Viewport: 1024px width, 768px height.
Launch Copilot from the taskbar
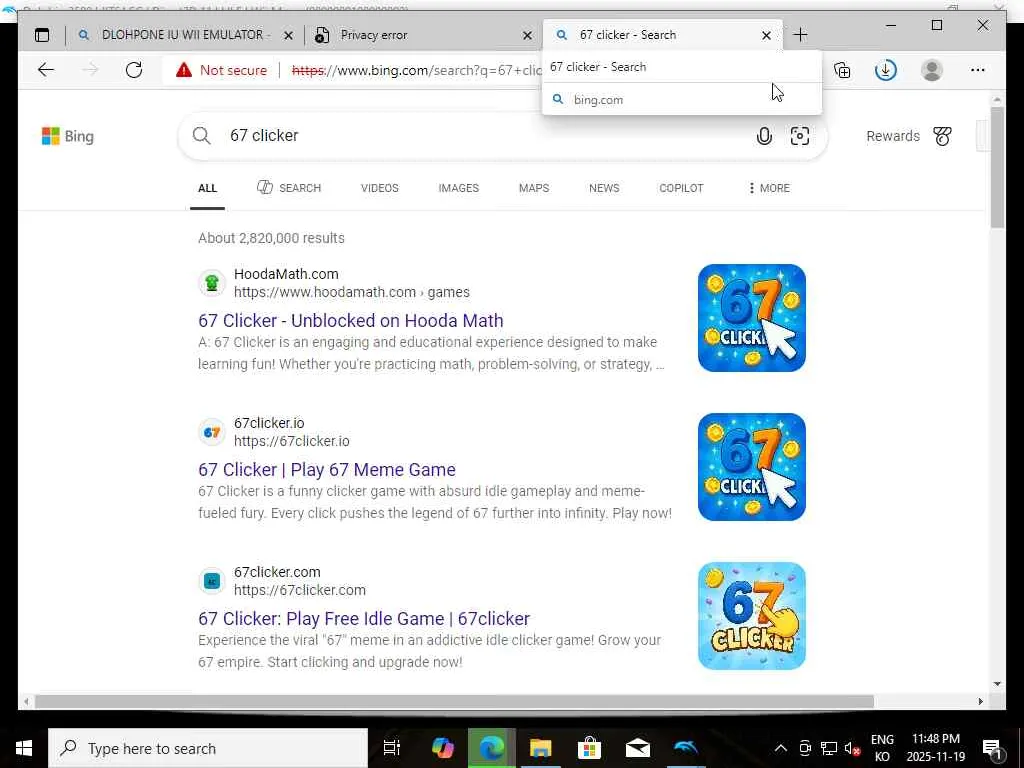pos(442,748)
